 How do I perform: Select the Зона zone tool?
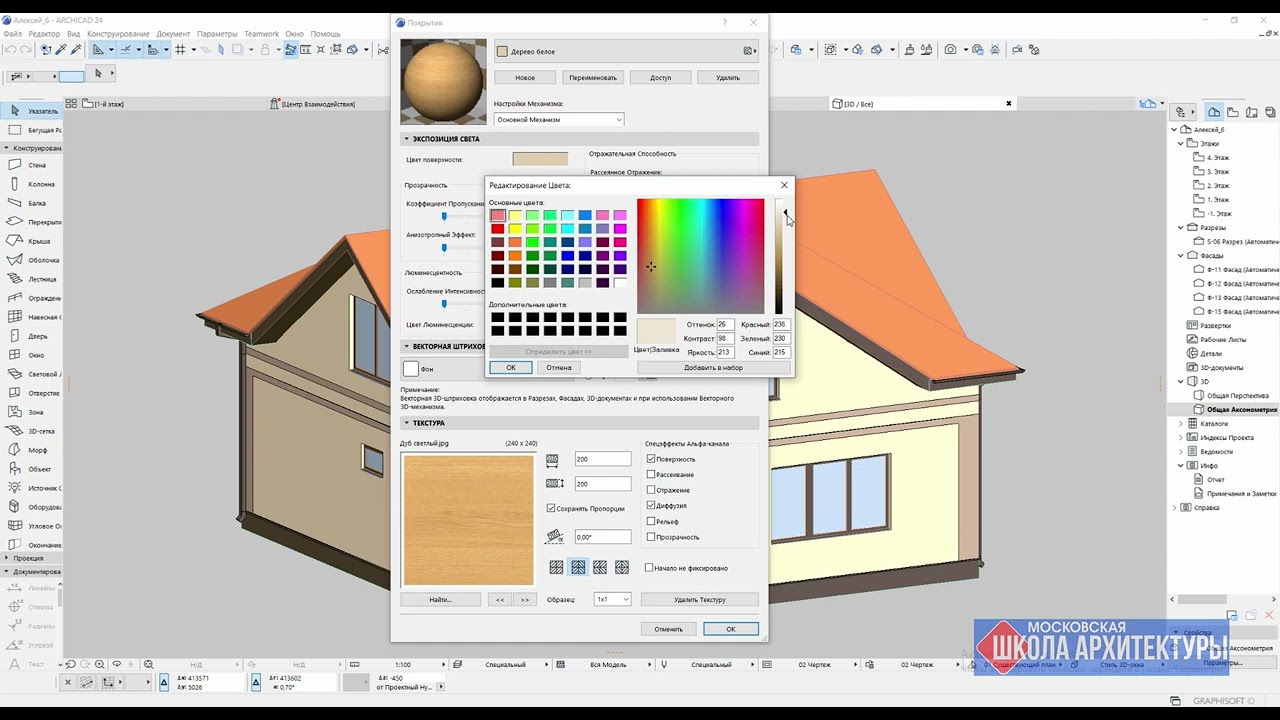32,412
